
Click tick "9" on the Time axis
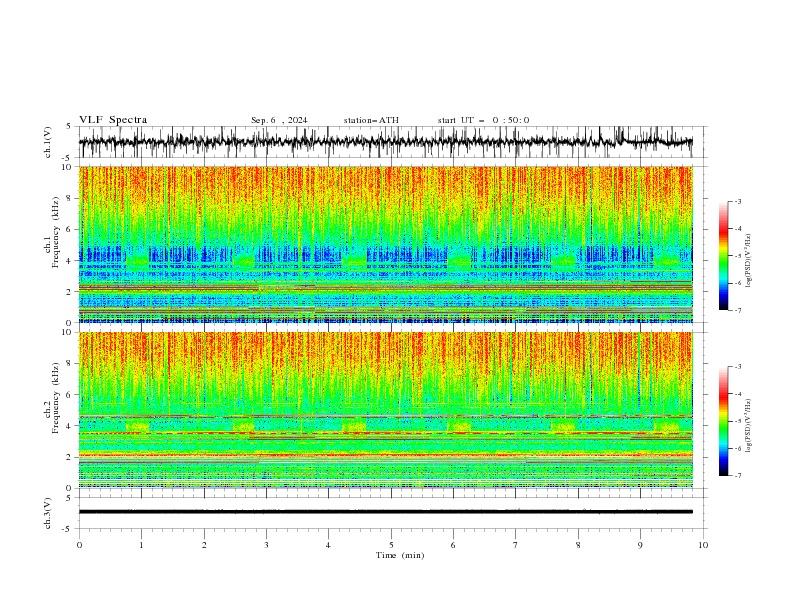pyautogui.click(x=640, y=545)
